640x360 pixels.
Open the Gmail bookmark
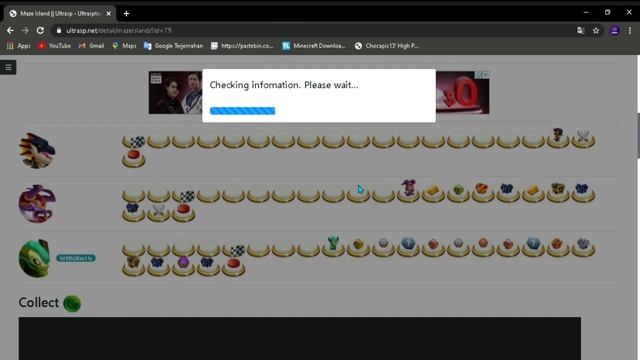(x=91, y=46)
